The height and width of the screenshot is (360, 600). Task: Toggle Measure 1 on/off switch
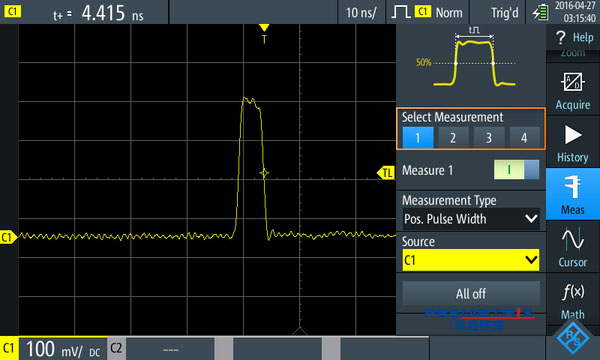(517, 169)
